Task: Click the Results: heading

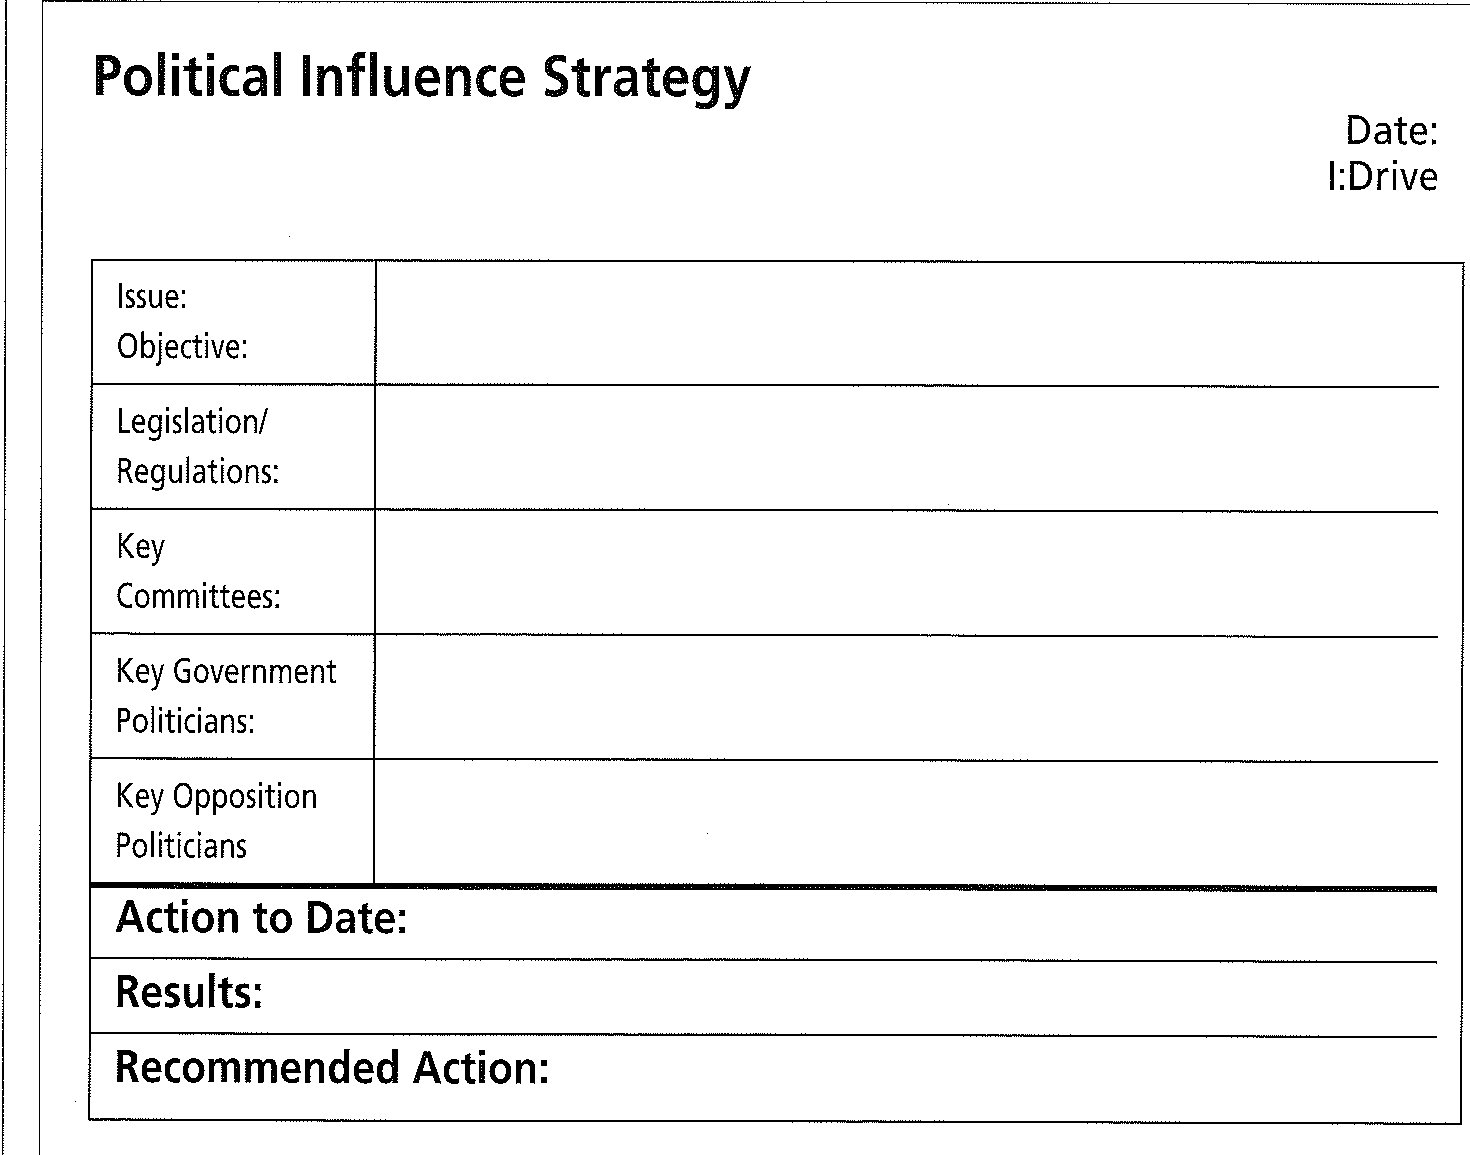Action: tap(189, 992)
